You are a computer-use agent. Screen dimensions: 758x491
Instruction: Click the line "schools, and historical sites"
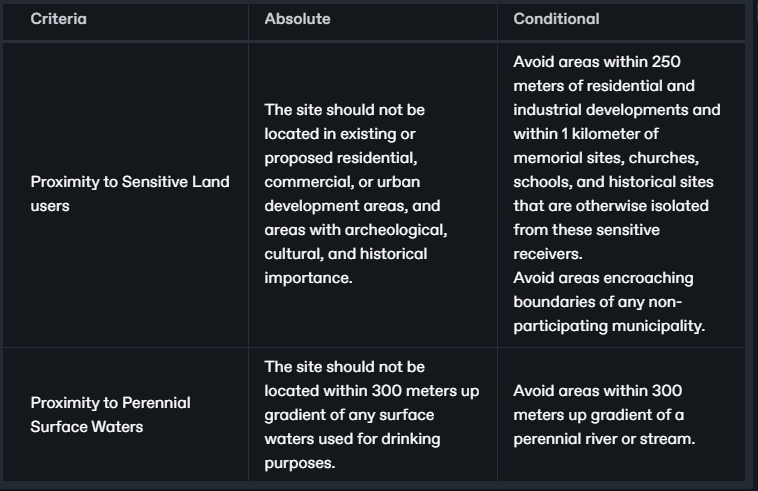(x=612, y=182)
